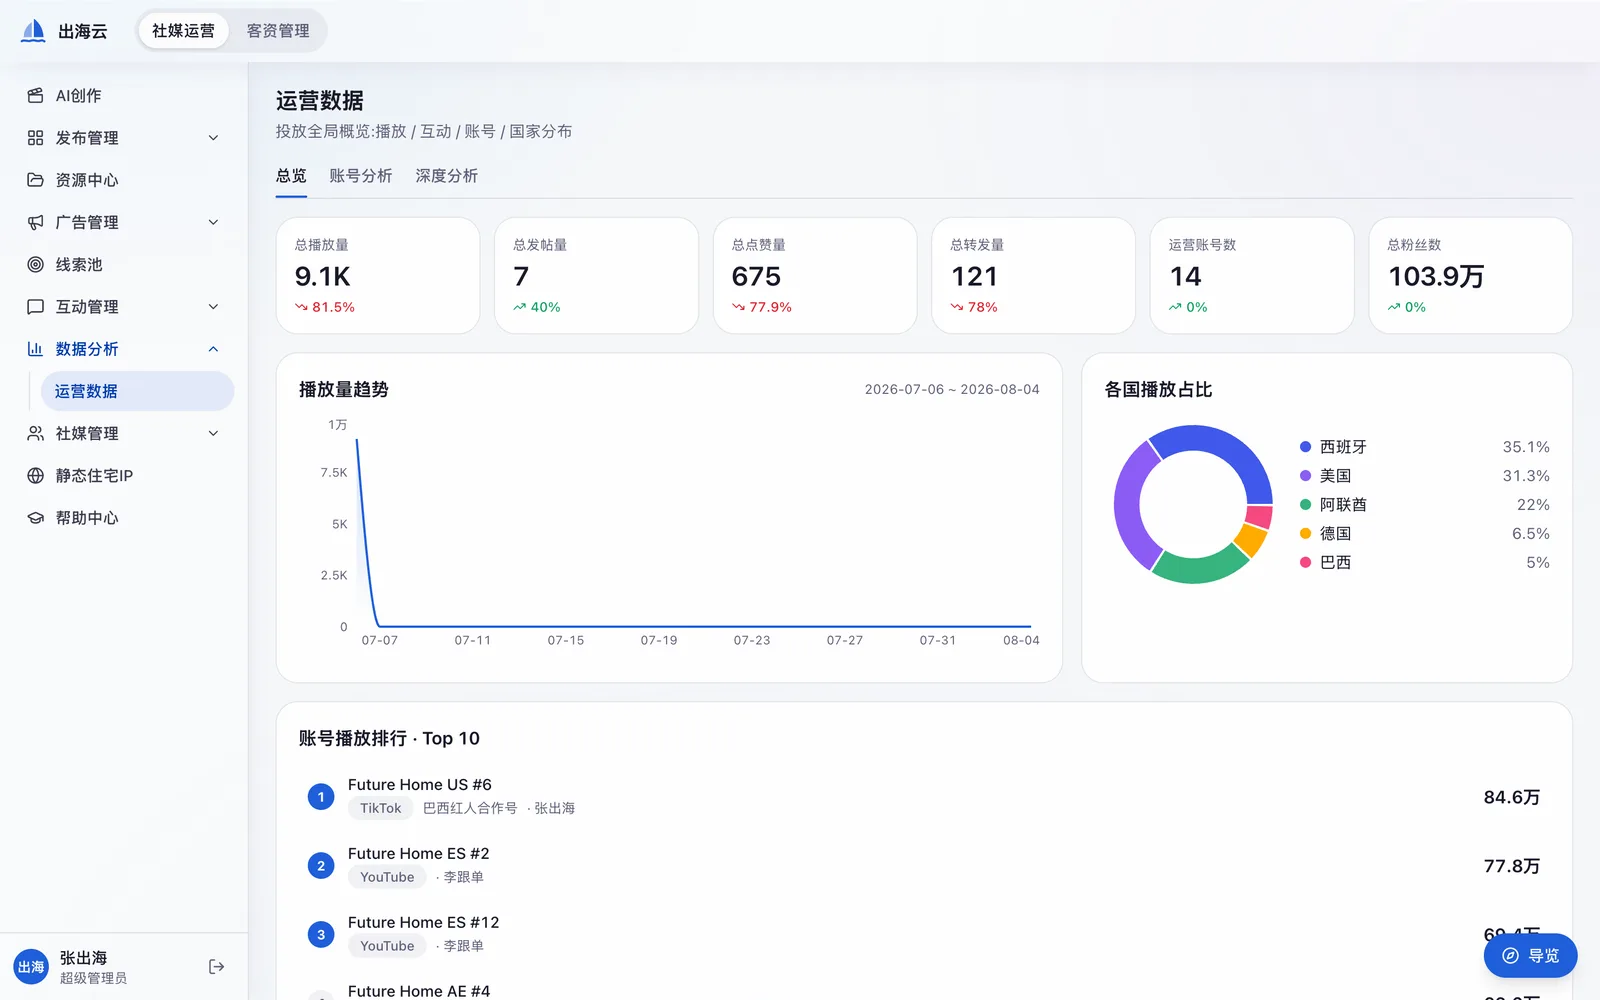The image size is (1600, 1000).
Task: Open the 深度分析 tab
Action: click(447, 176)
